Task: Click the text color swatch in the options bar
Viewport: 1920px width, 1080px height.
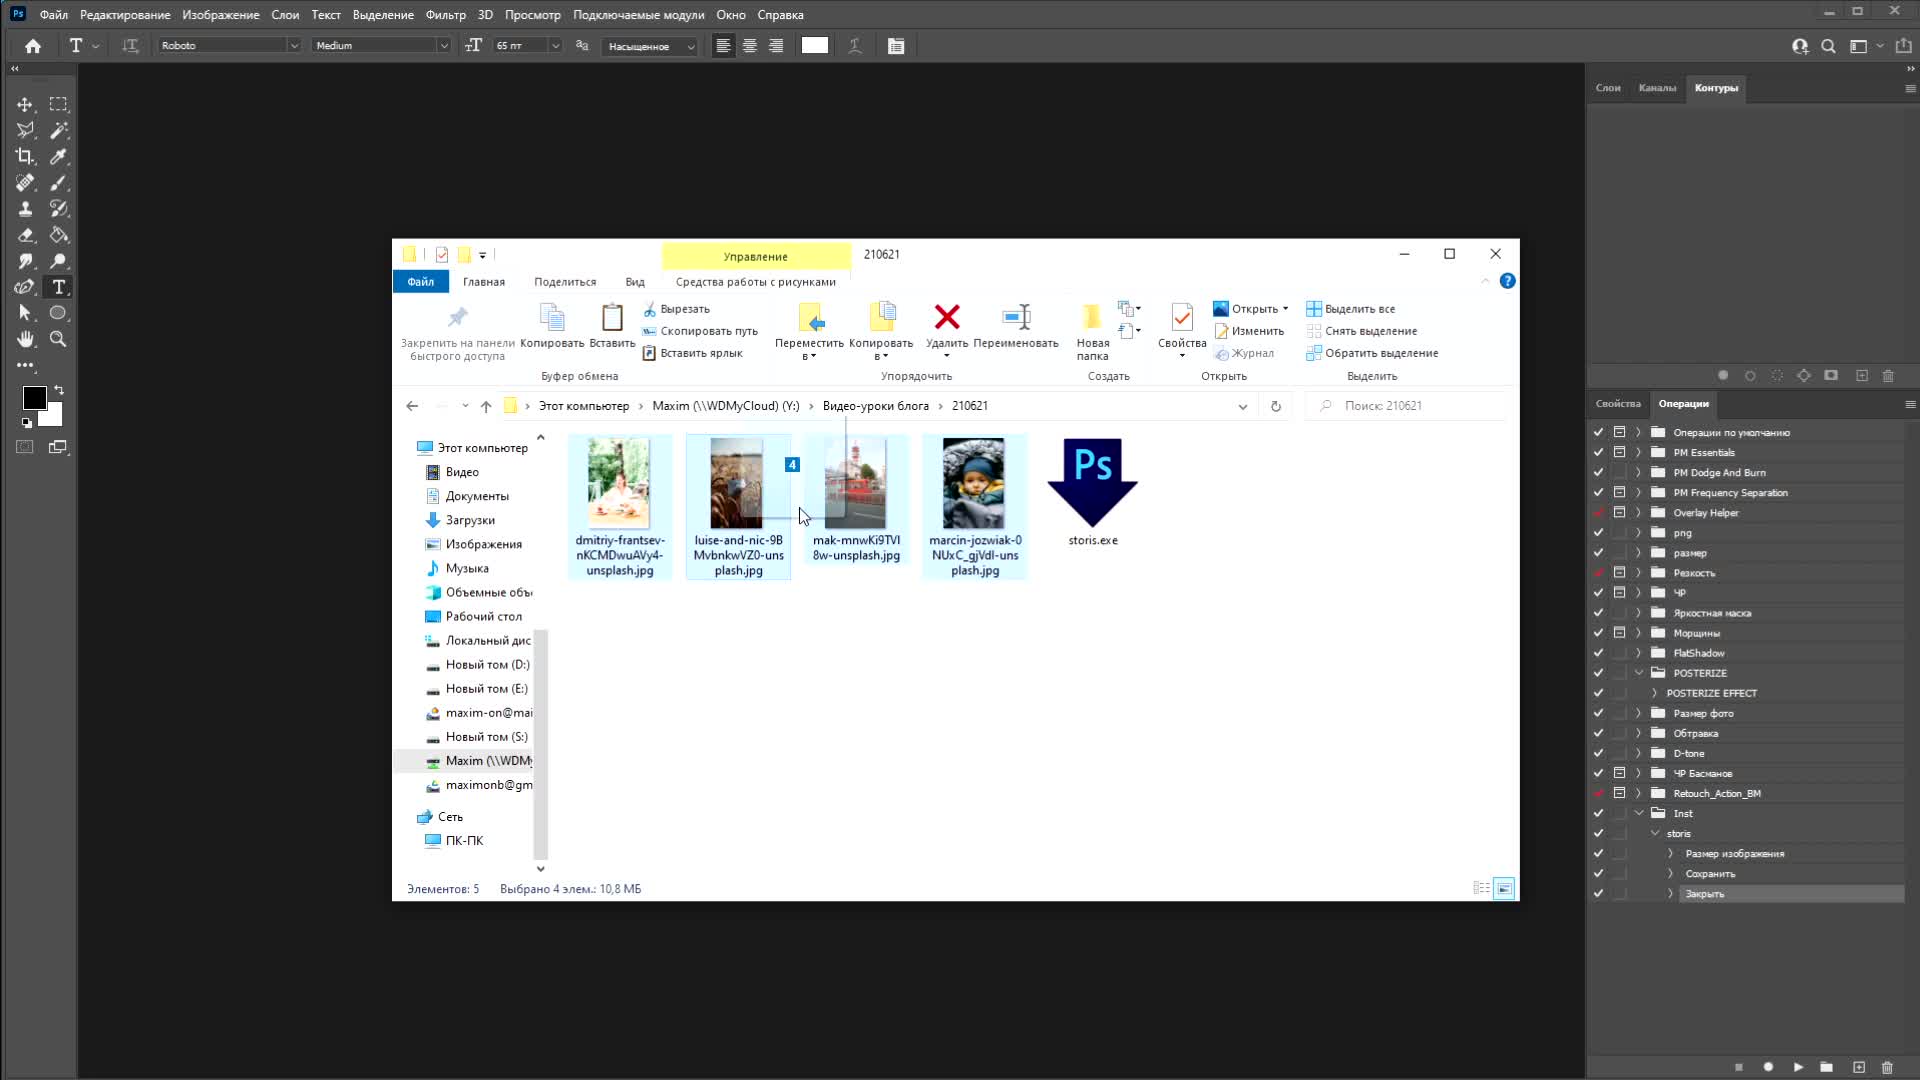Action: [x=815, y=46]
